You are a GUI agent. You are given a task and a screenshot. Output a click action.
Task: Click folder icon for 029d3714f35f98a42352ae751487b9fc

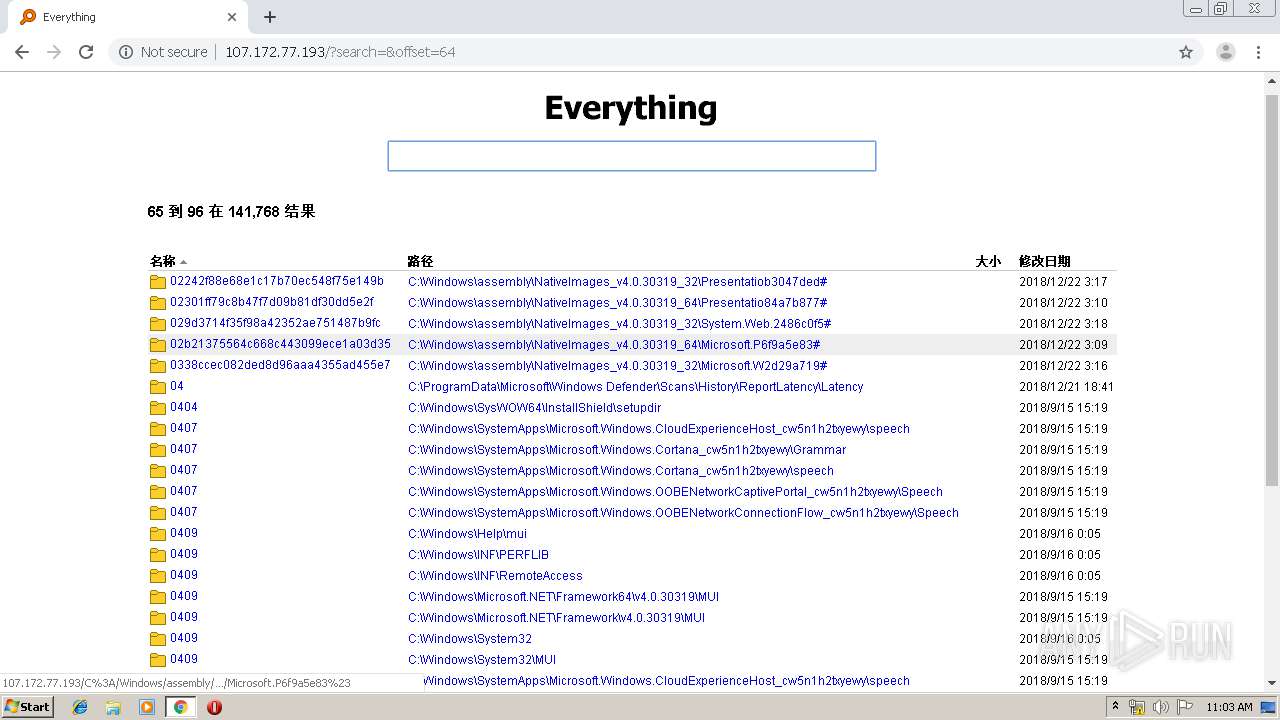158,324
